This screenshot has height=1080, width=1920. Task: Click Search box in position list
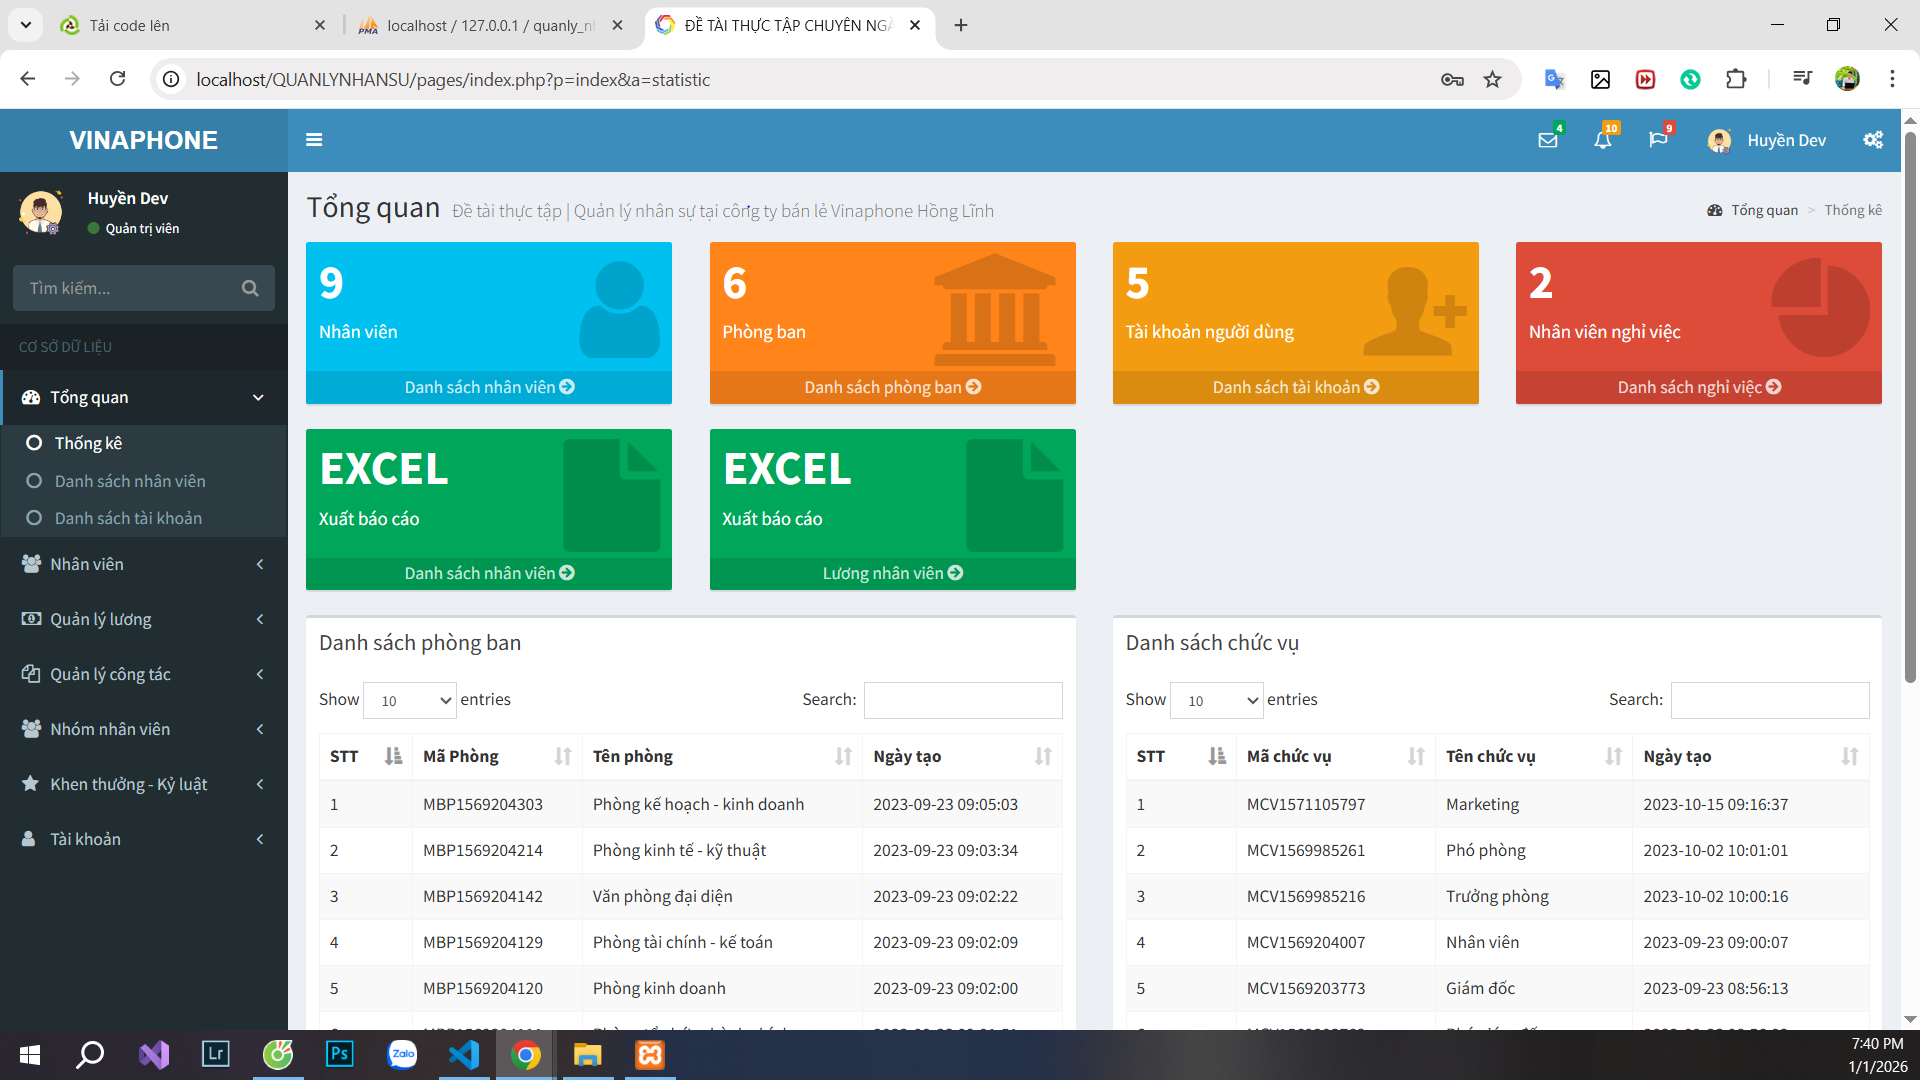(x=1770, y=700)
